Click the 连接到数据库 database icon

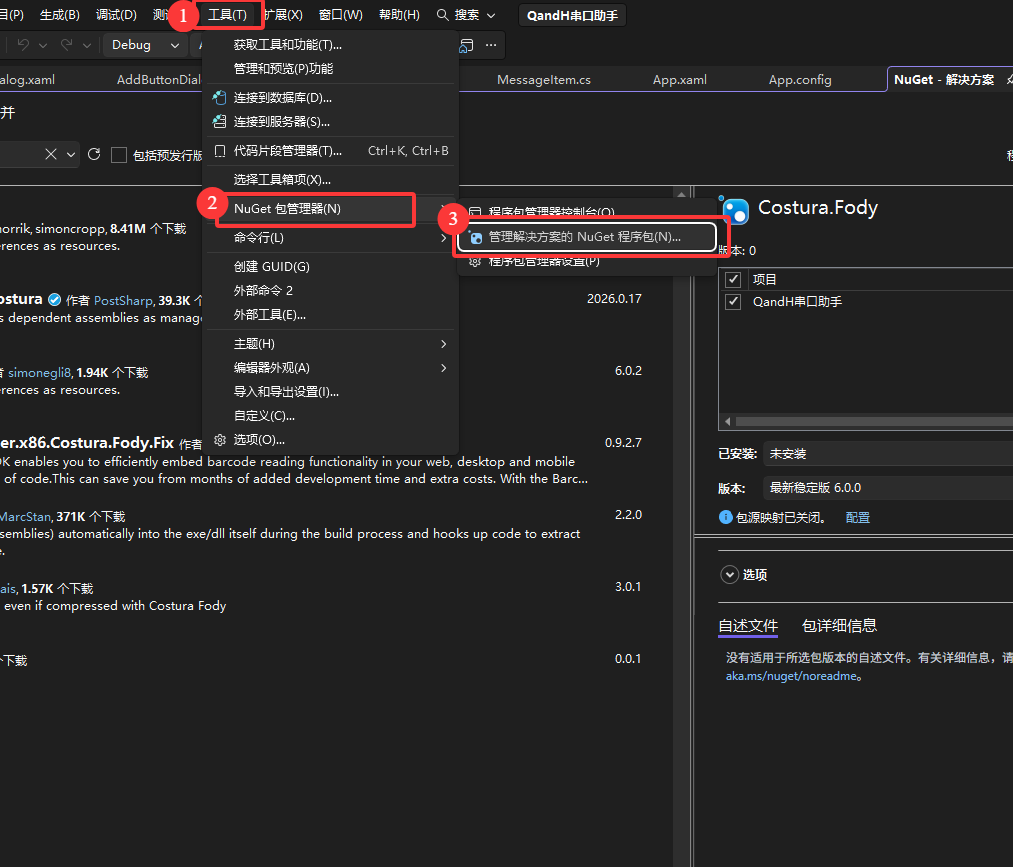220,98
